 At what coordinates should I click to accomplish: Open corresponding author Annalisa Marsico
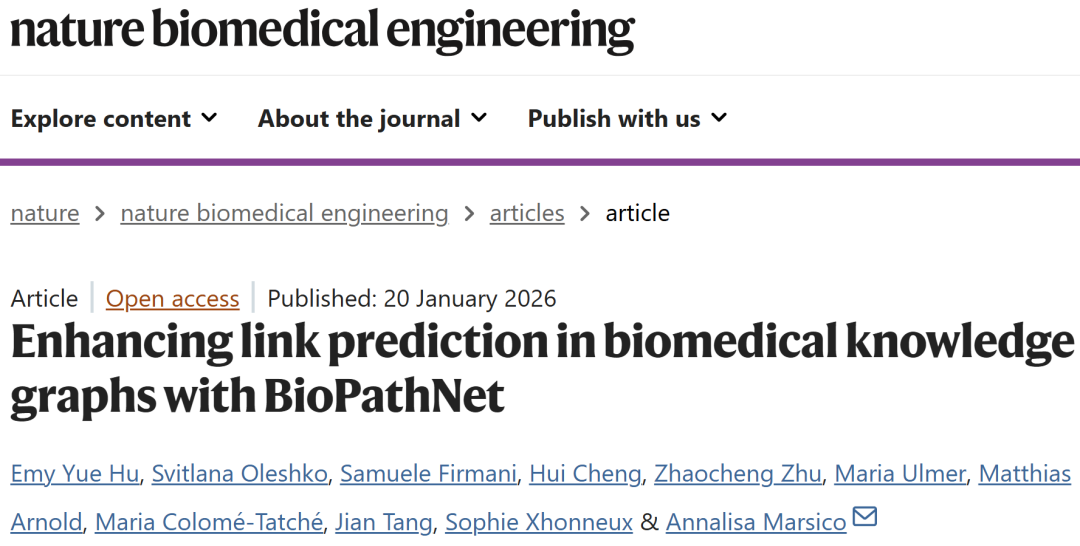pyautogui.click(x=756, y=522)
